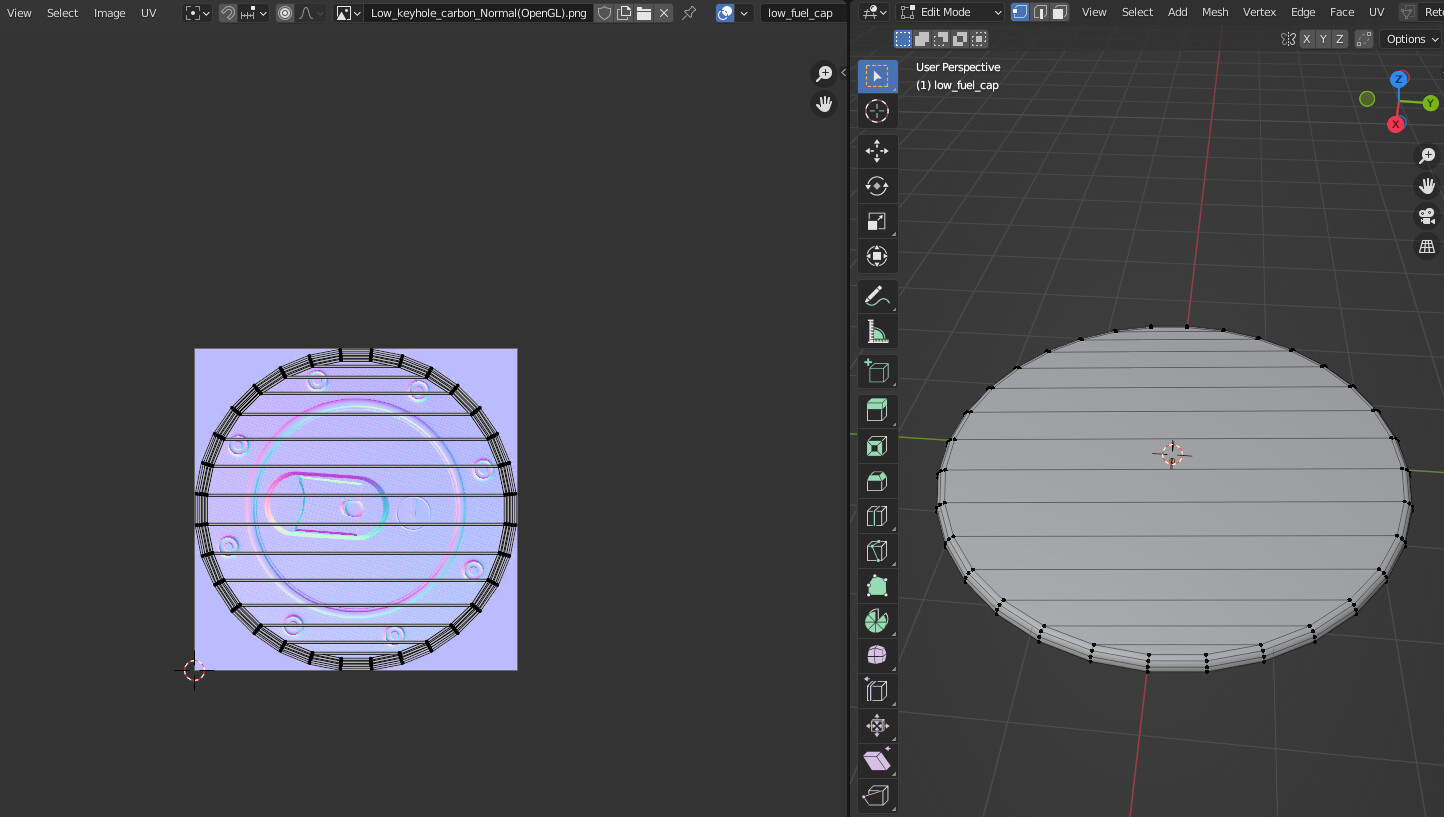The width and height of the screenshot is (1444, 817).
Task: Activate the Rotate tool
Action: pos(877,186)
